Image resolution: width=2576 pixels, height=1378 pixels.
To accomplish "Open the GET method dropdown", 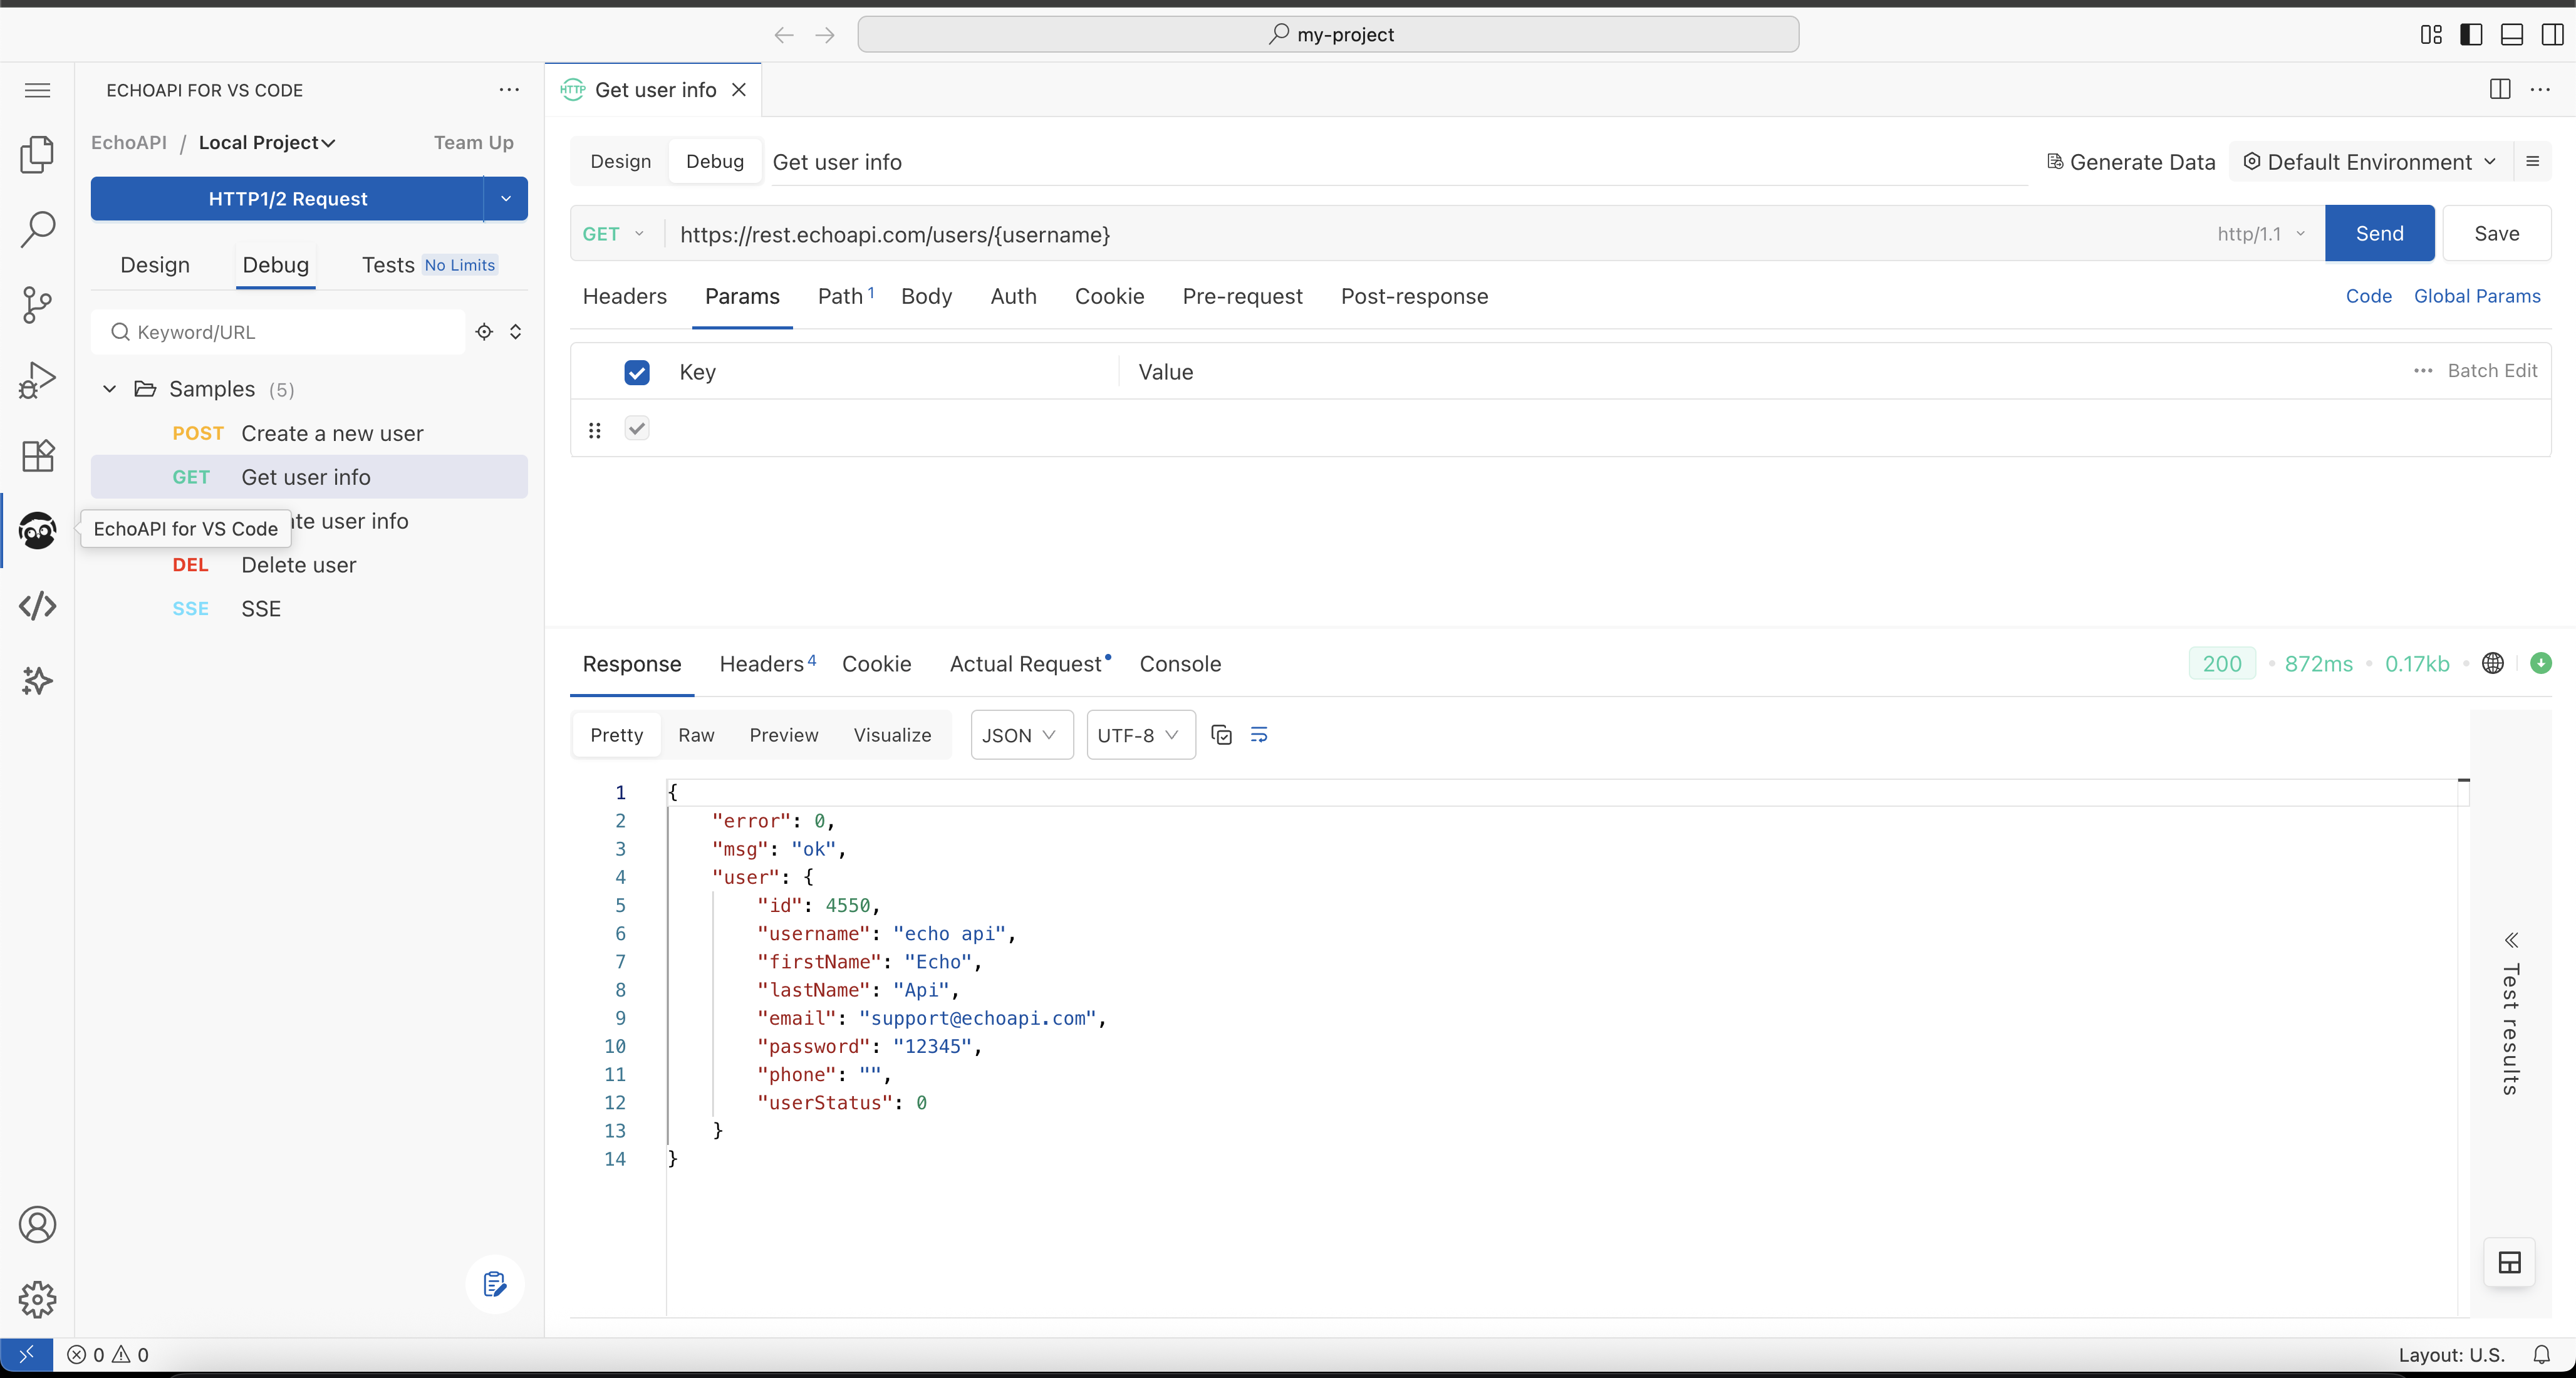I will coord(614,234).
